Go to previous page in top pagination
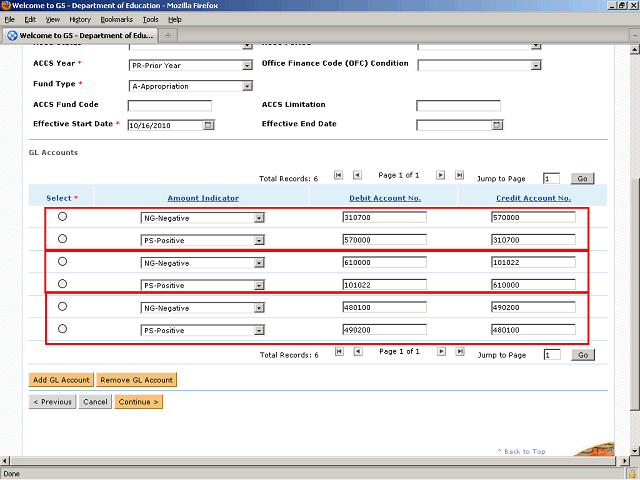This screenshot has height=480, width=640. click(x=357, y=174)
